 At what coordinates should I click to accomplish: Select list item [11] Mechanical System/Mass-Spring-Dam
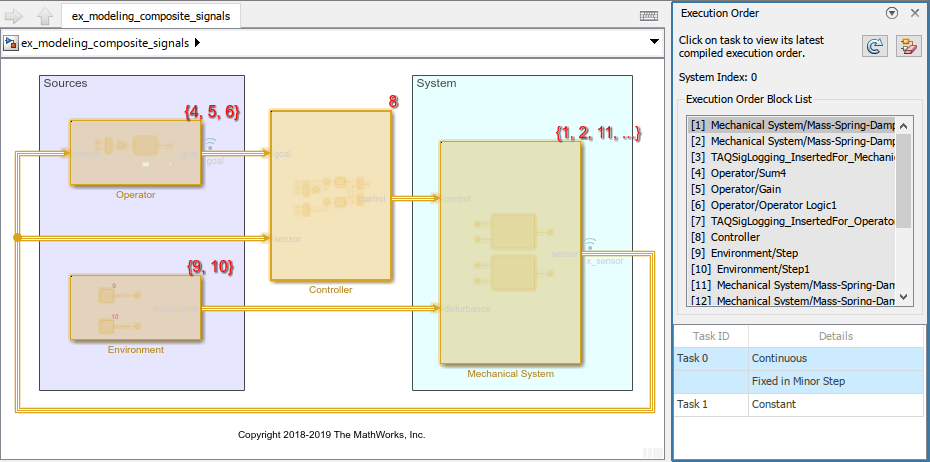[792, 285]
